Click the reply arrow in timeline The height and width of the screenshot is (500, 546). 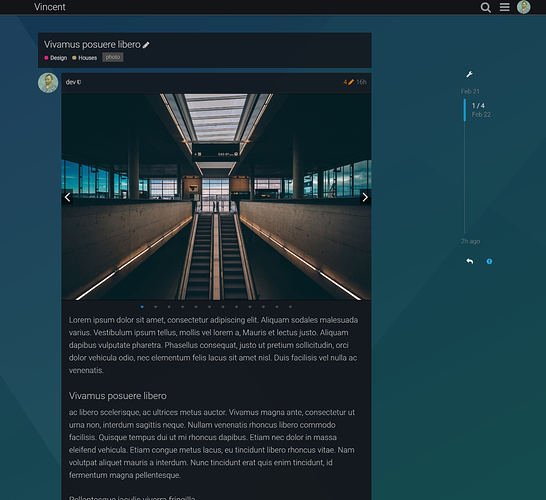point(470,261)
